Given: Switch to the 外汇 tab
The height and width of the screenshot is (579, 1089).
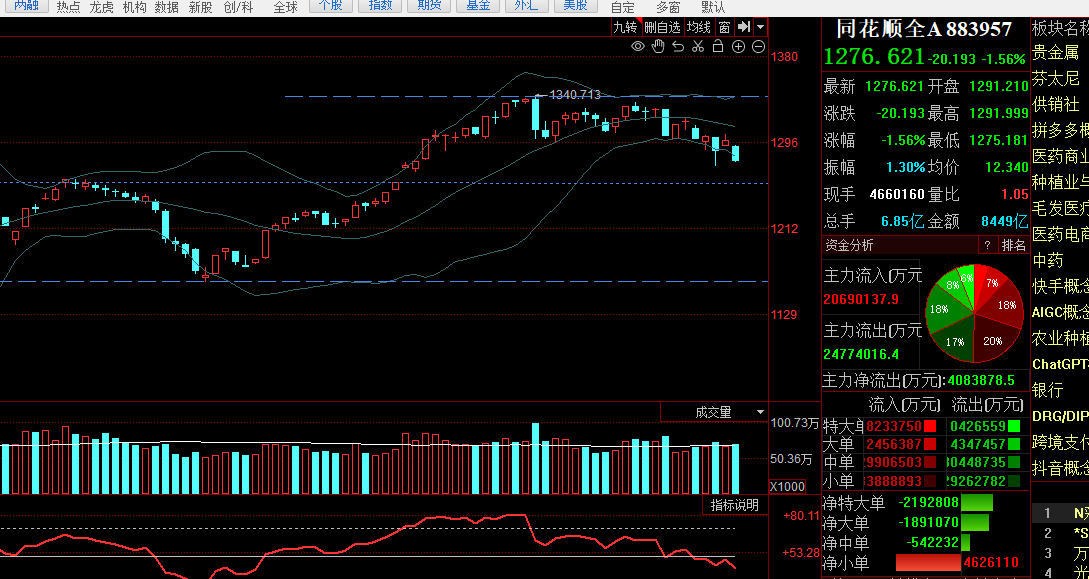Looking at the screenshot, I should pyautogui.click(x=526, y=6).
